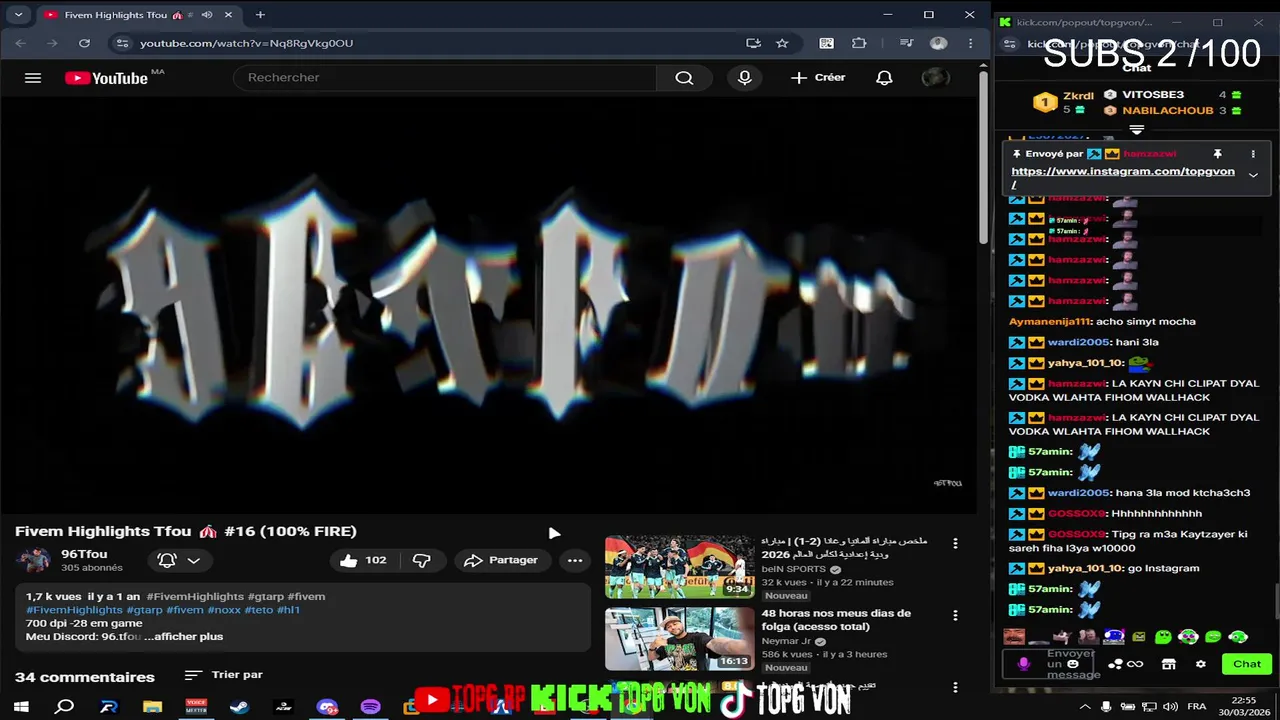This screenshot has width=1280, height=720.
Task: Open Windows taskbar search
Action: coord(64,706)
